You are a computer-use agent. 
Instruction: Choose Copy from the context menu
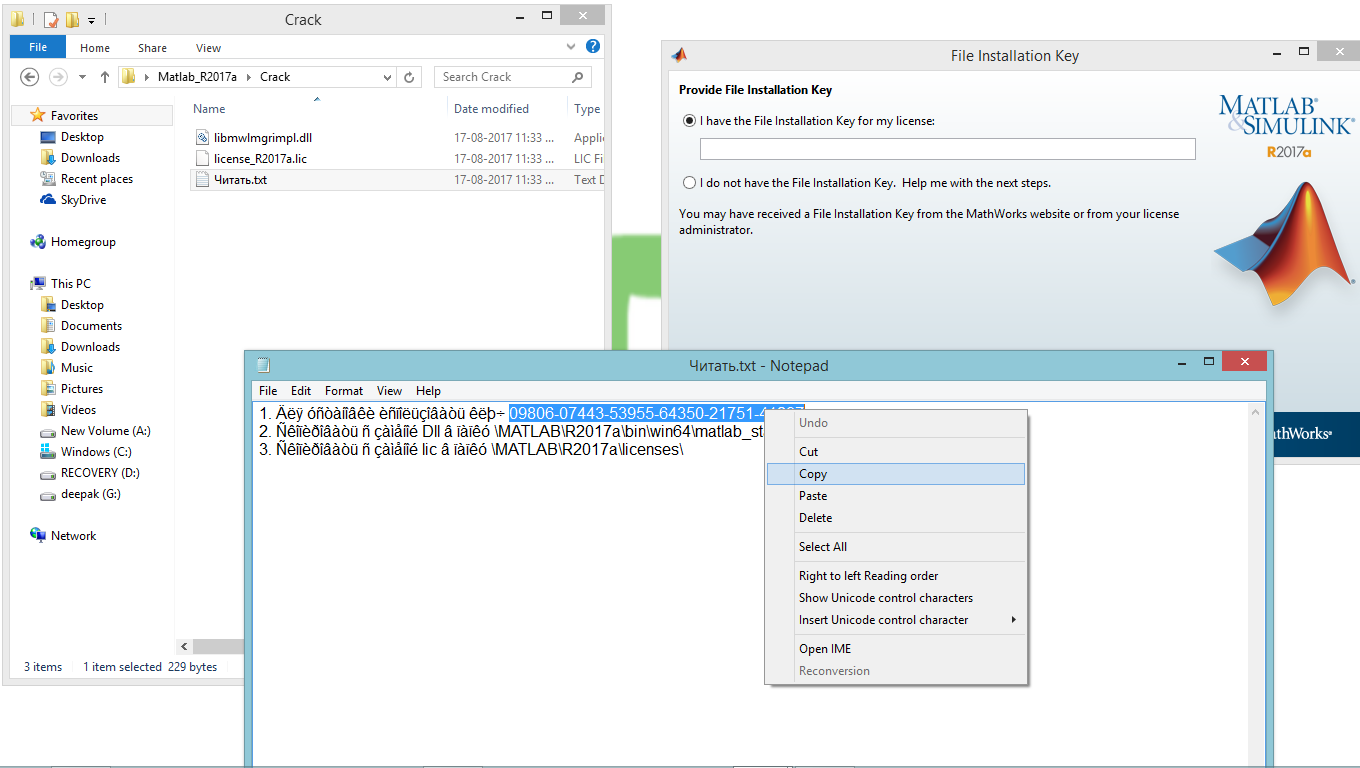pyautogui.click(x=896, y=474)
